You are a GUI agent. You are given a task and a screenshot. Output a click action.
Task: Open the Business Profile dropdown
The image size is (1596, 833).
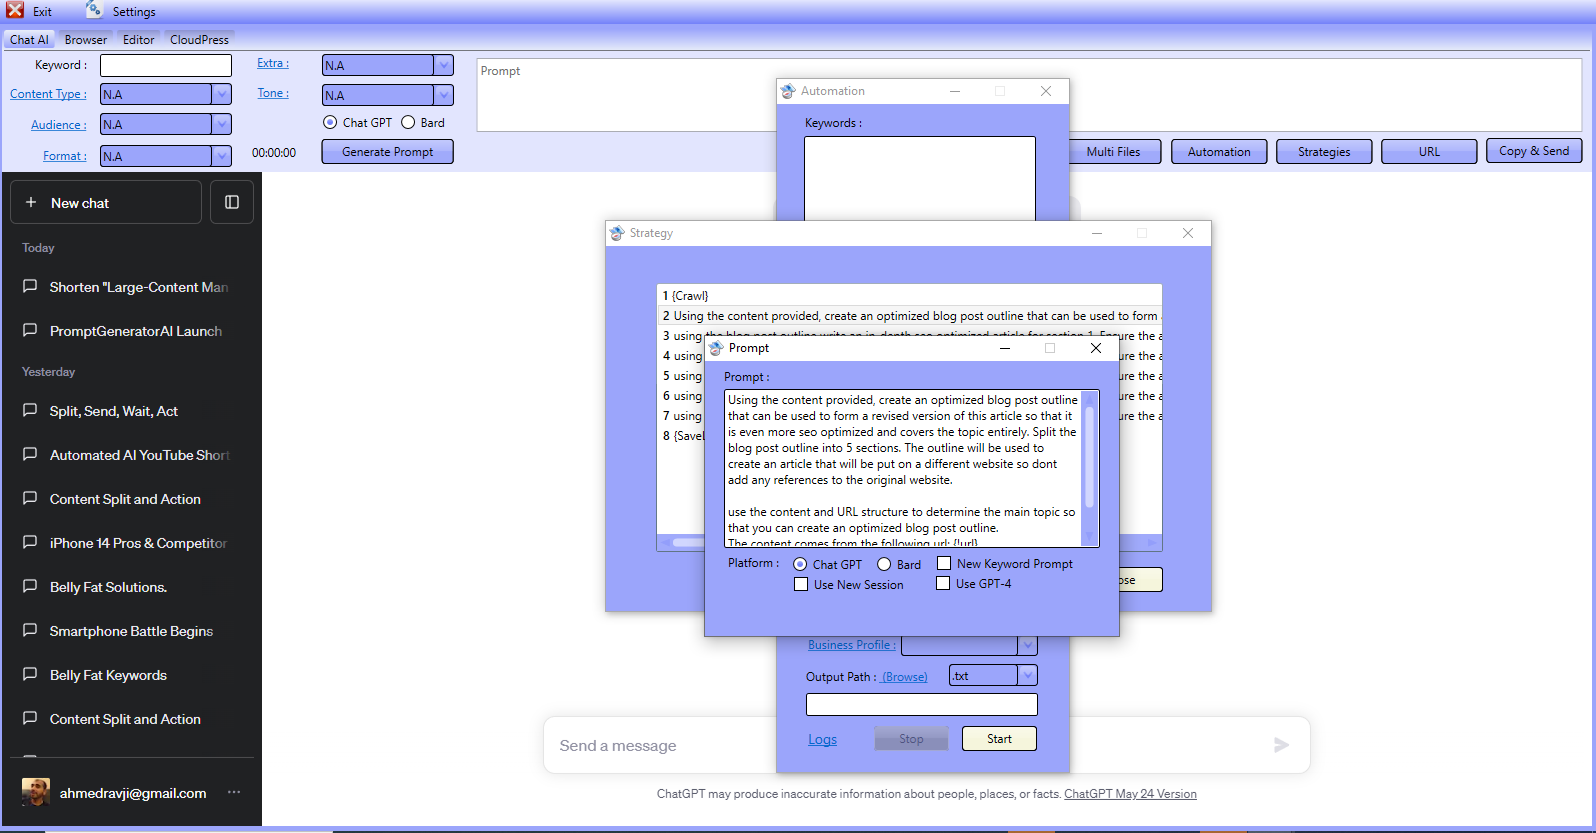tap(1028, 645)
